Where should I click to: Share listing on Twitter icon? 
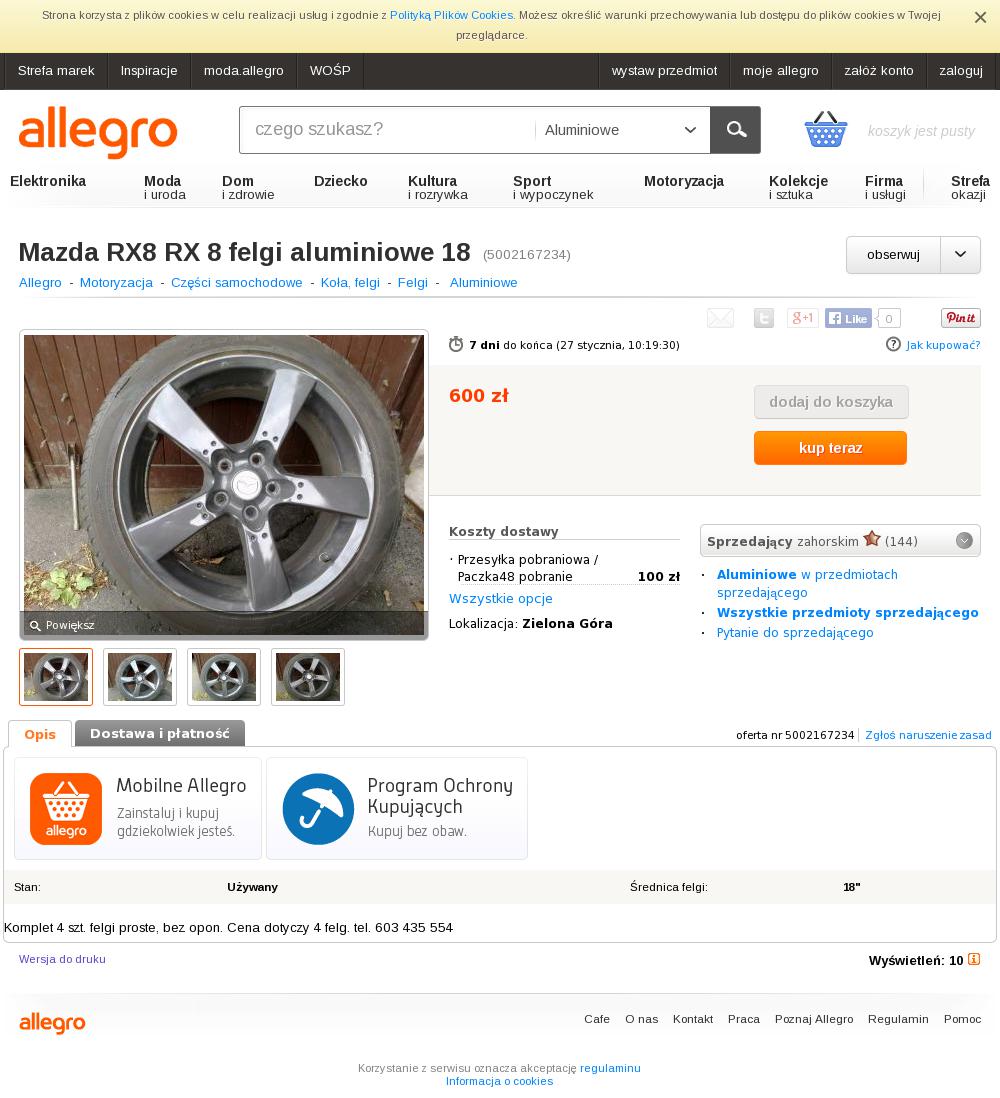click(x=763, y=318)
